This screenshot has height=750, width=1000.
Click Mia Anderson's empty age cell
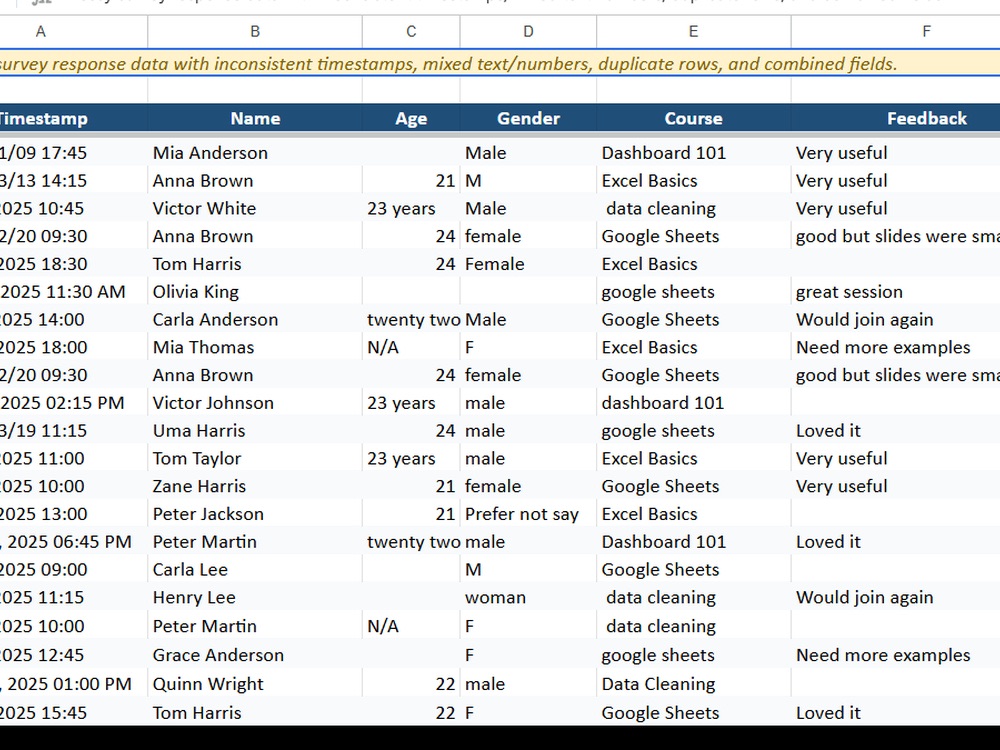coord(411,152)
